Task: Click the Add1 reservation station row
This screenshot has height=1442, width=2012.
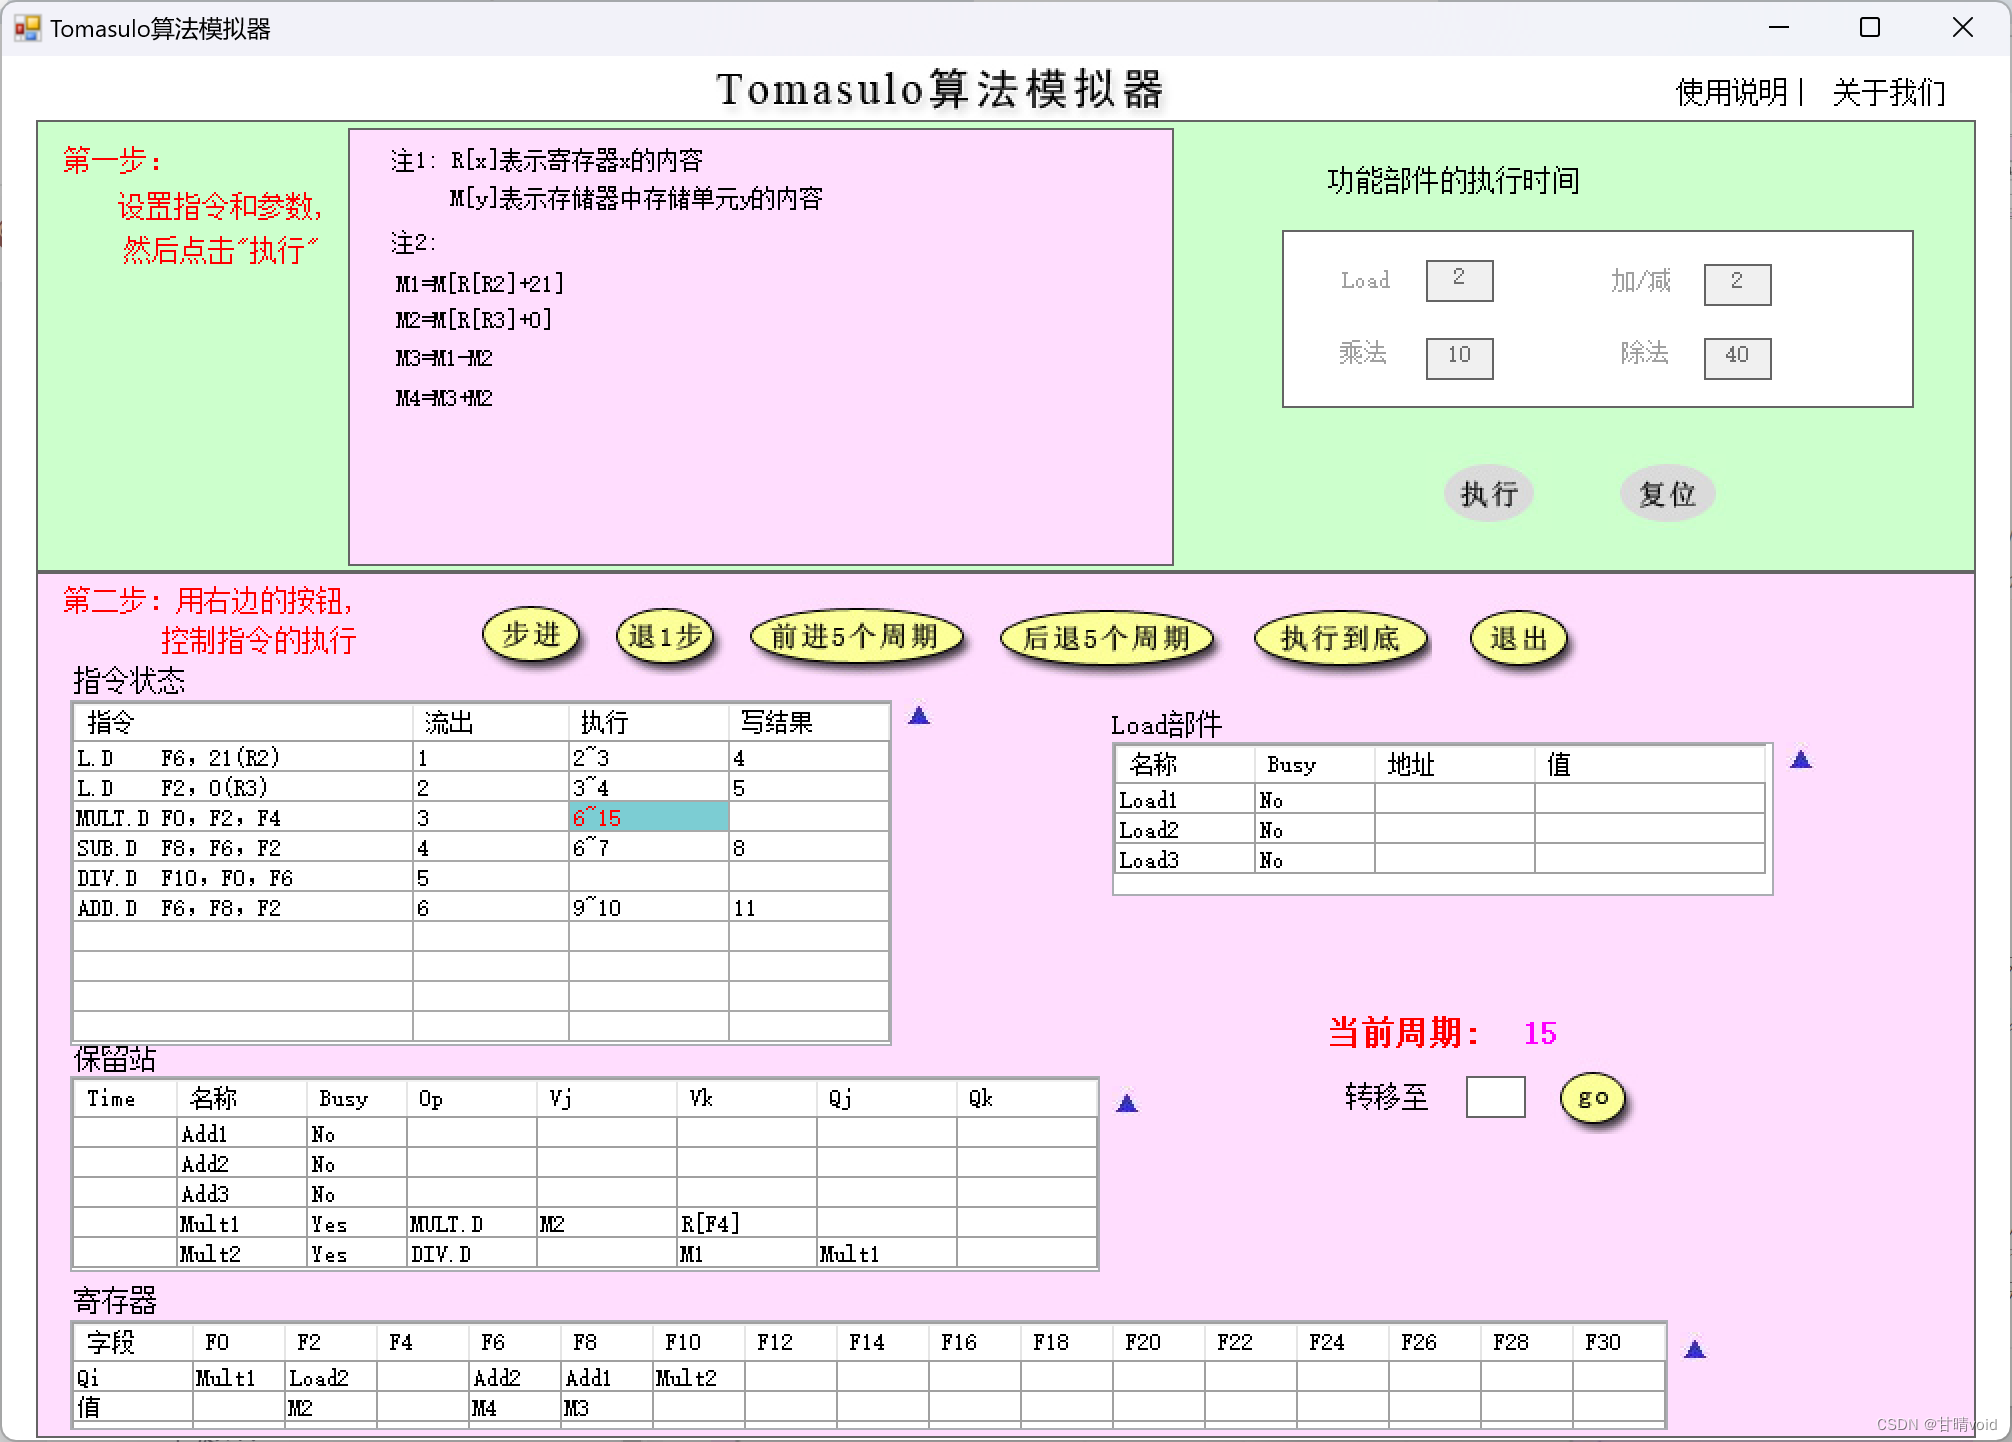Action: [585, 1133]
